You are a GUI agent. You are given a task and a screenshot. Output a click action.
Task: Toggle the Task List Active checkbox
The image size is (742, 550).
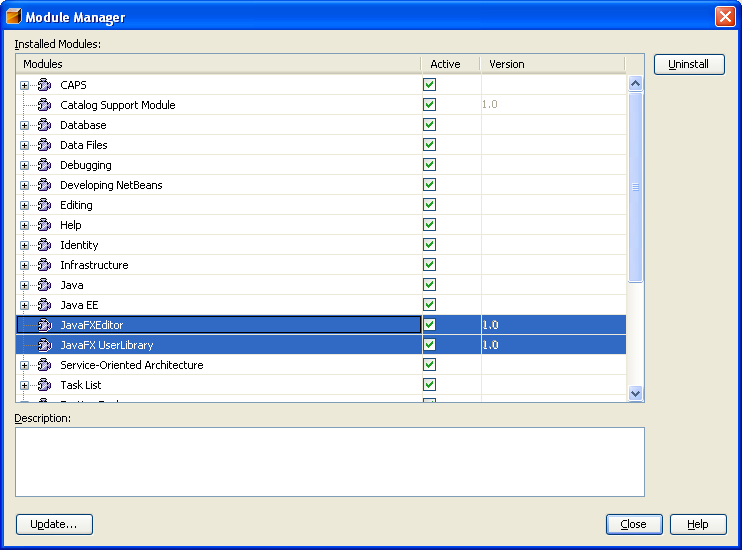429,384
